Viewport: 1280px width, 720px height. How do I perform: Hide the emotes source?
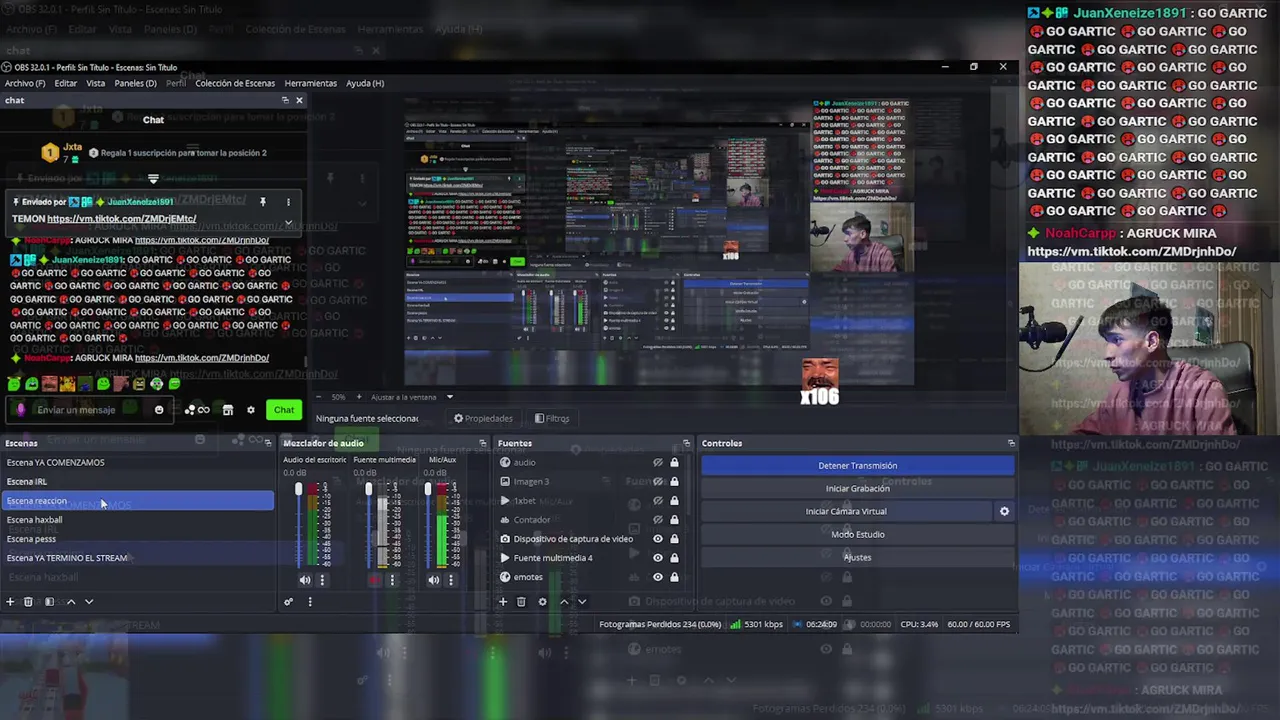pos(657,577)
